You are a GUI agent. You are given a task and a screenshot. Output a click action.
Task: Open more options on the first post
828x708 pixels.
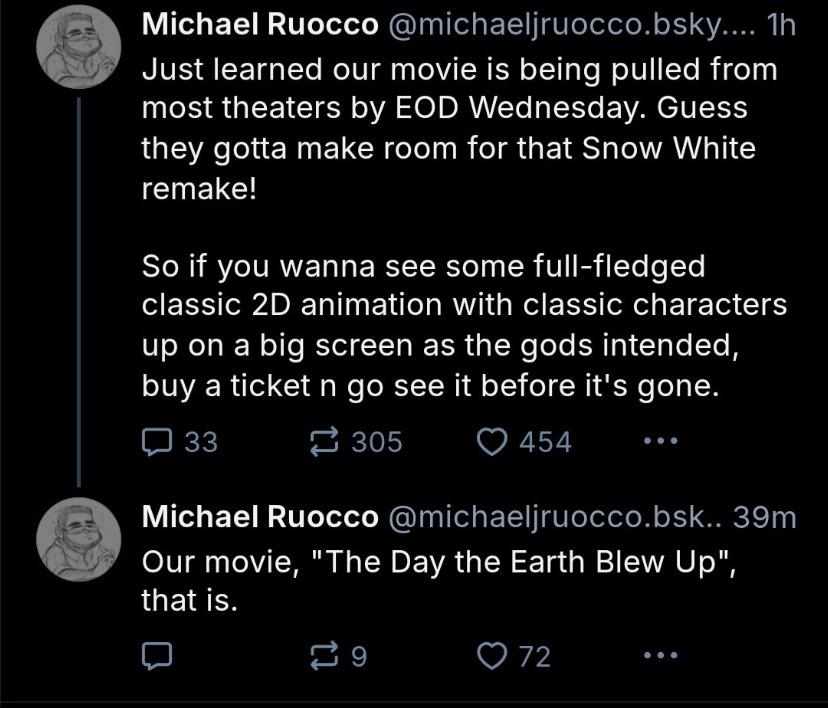(x=662, y=441)
